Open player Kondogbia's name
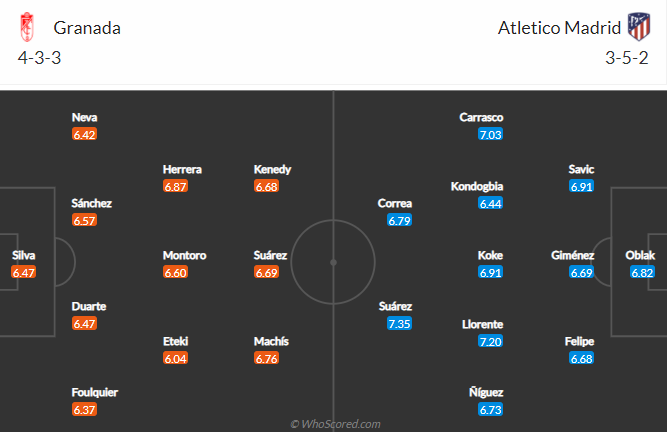Screen dimensions: 667x432 (x=477, y=186)
